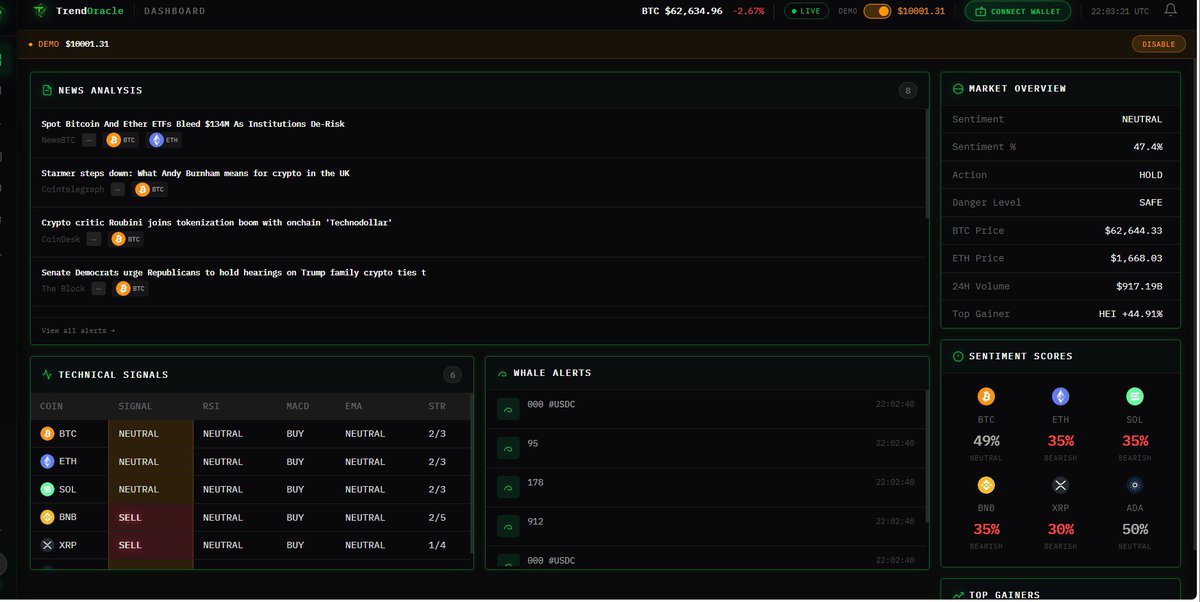Click the DASHBOARD label in header

pos(175,11)
